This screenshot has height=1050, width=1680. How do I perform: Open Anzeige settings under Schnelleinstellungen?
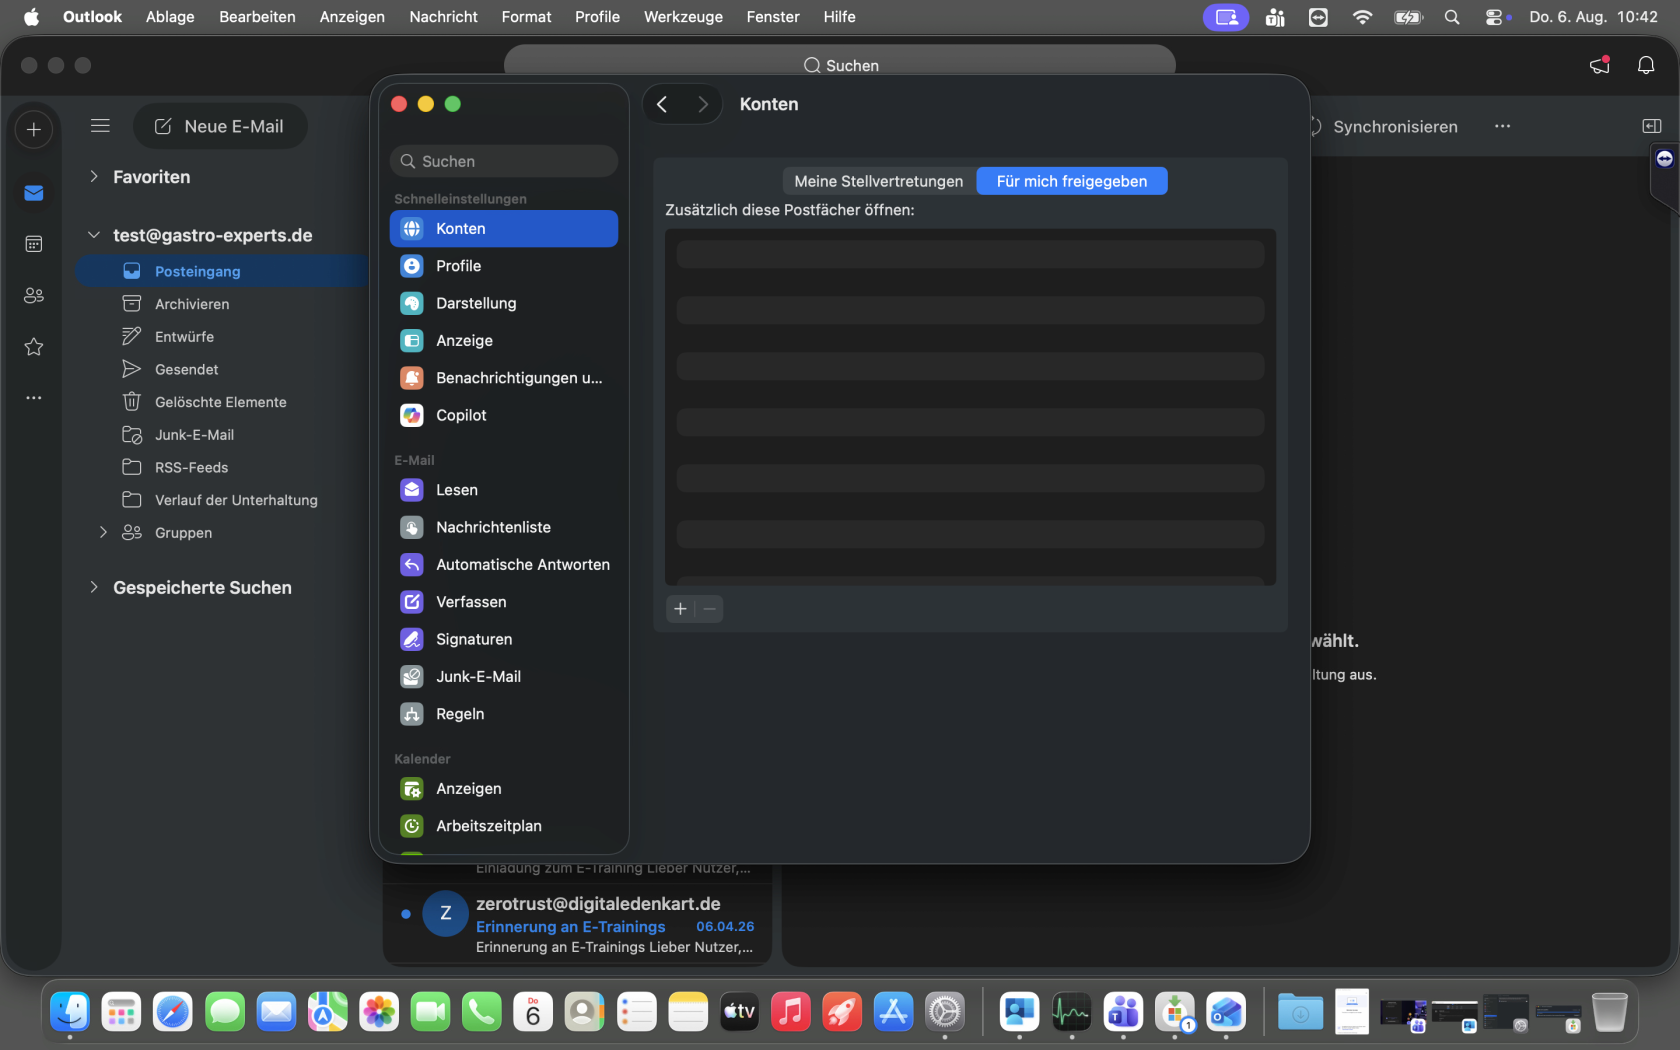504,341
